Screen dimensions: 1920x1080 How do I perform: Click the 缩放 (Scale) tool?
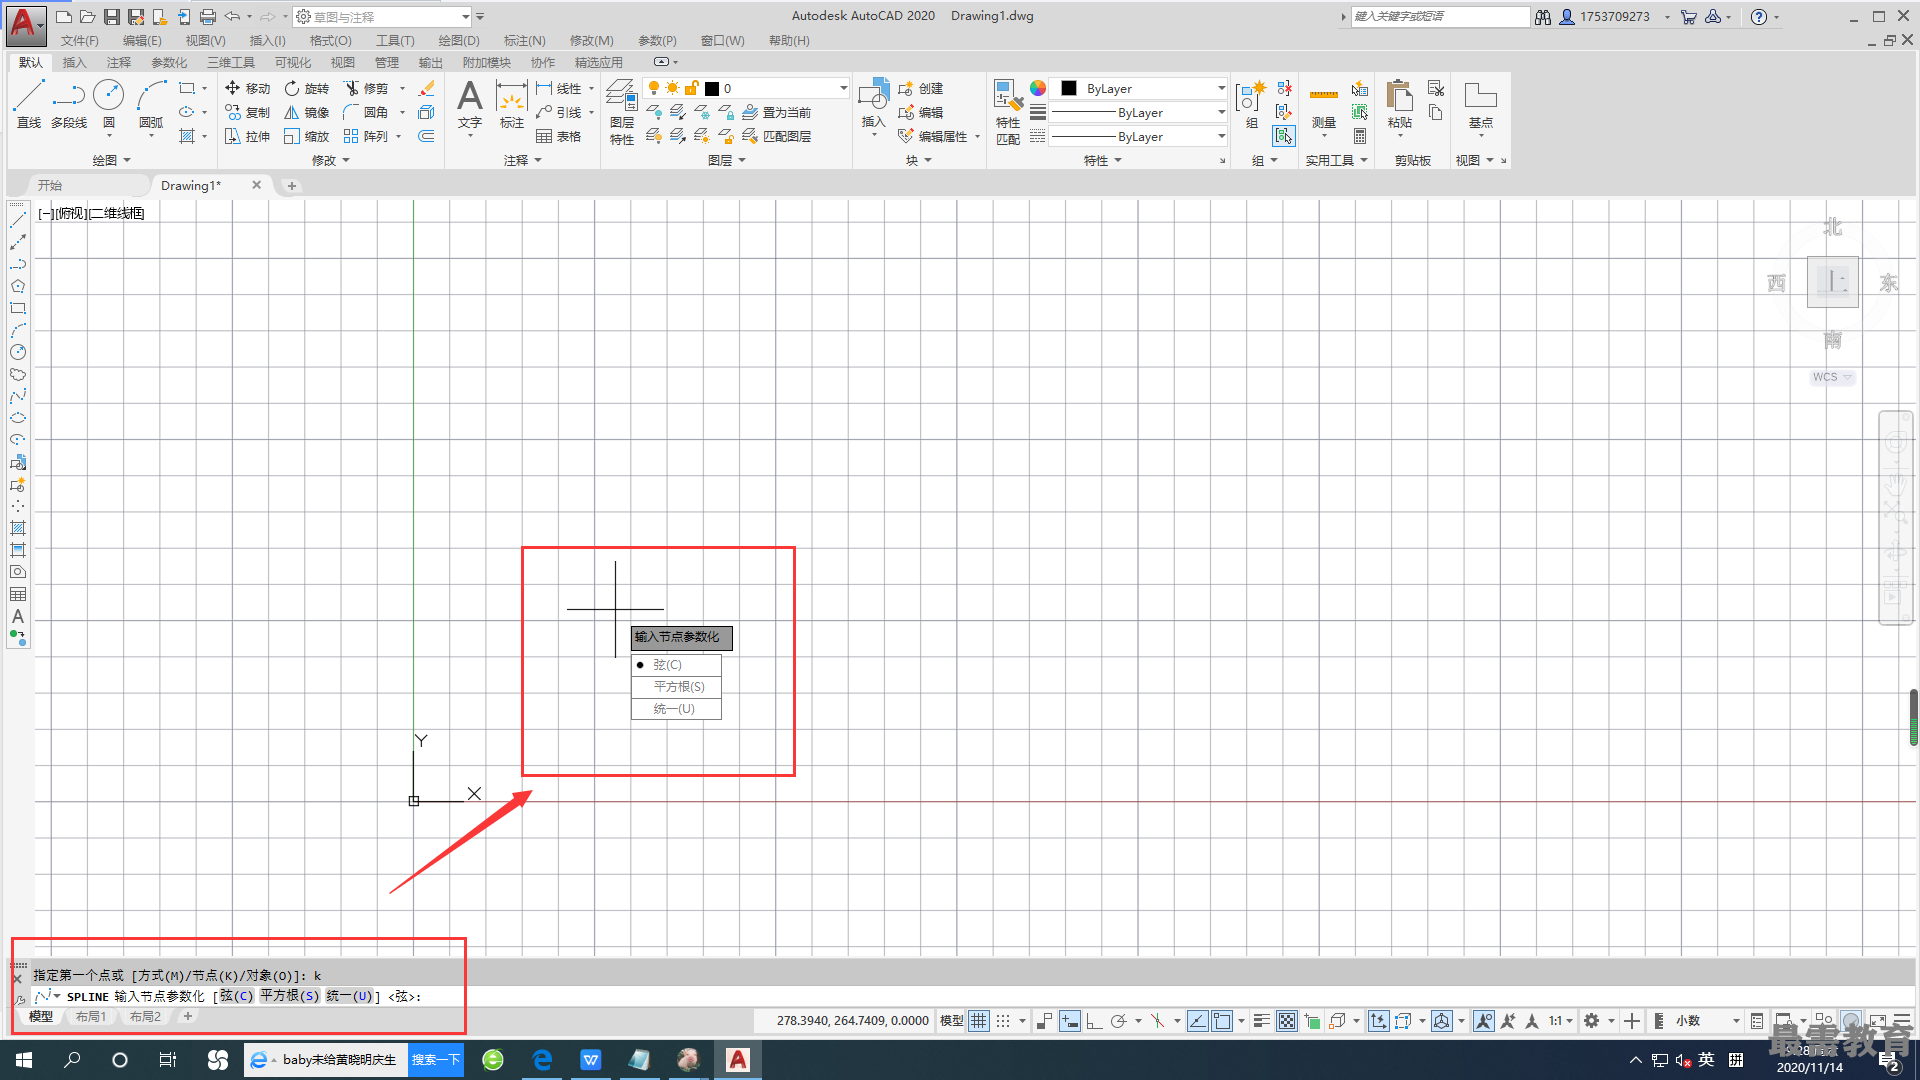[x=306, y=136]
